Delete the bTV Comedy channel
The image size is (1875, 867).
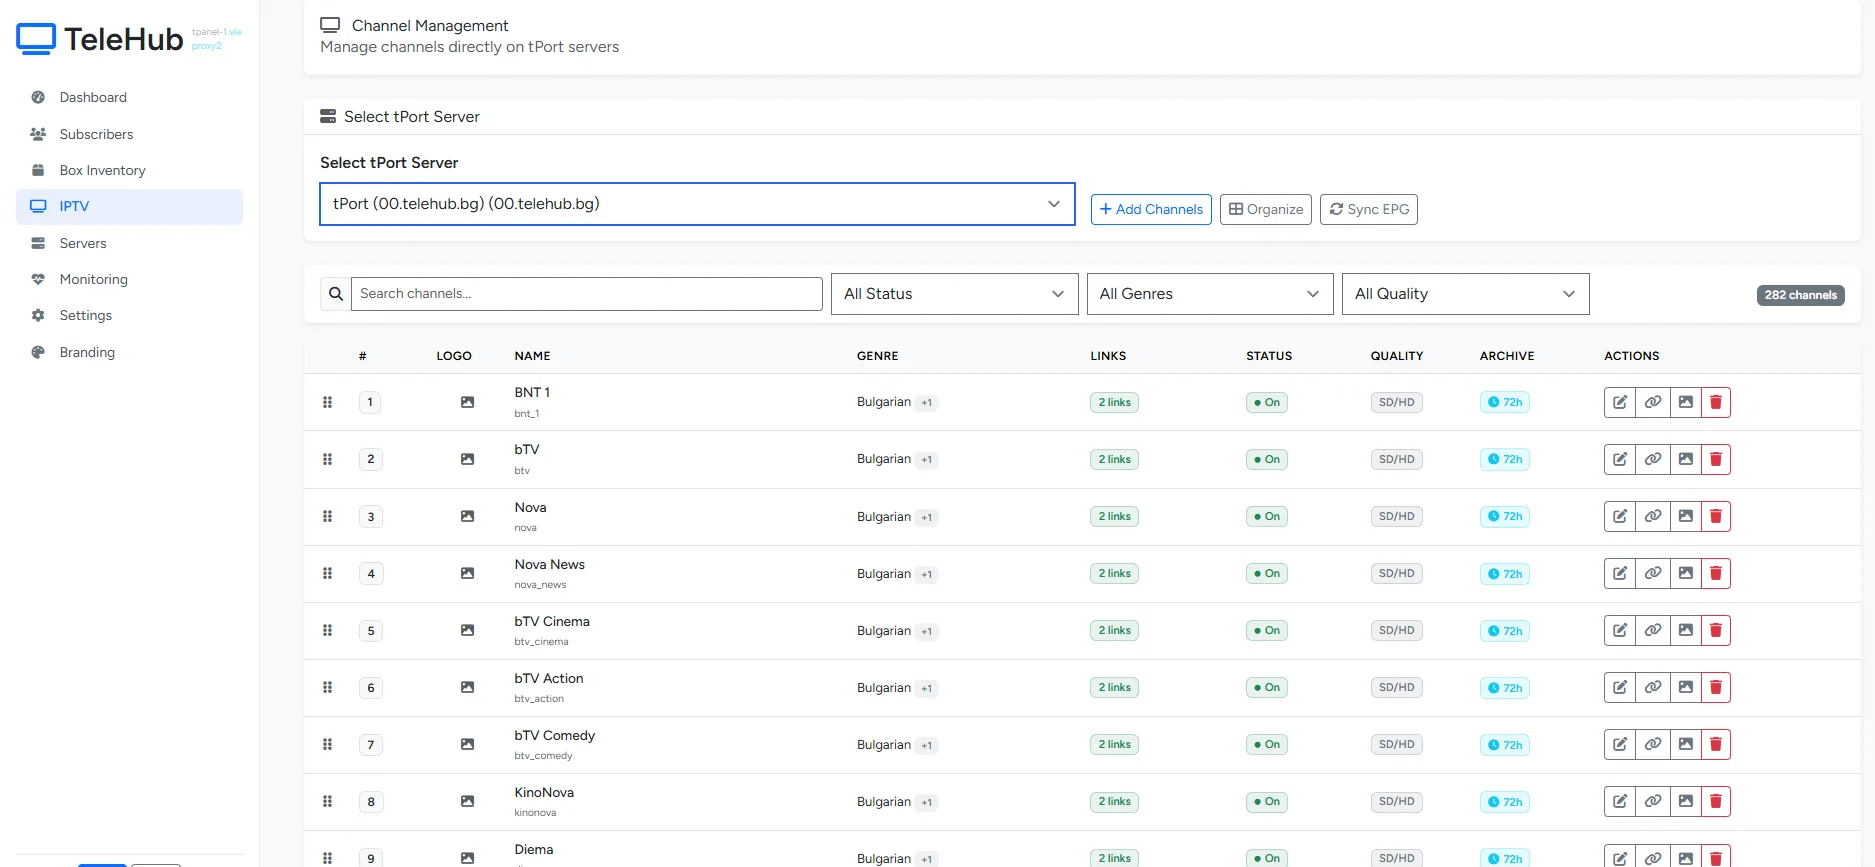pyautogui.click(x=1716, y=744)
